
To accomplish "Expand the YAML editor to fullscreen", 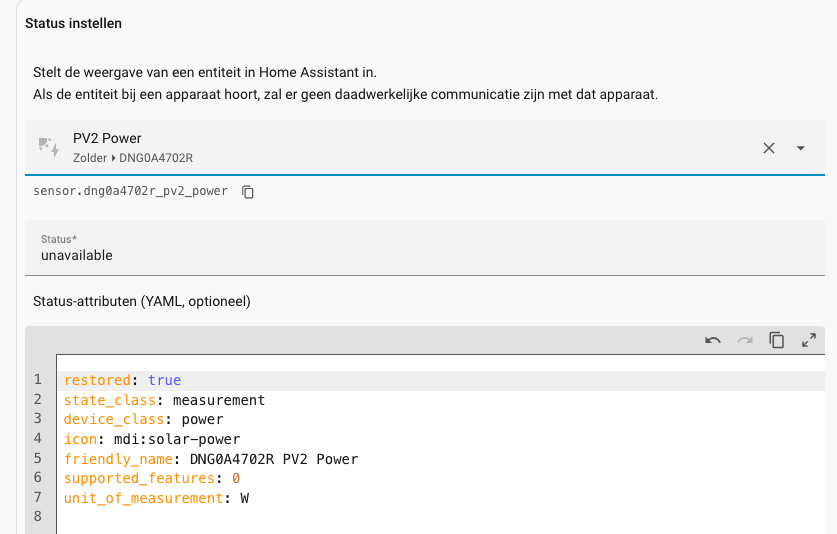I will 809,340.
